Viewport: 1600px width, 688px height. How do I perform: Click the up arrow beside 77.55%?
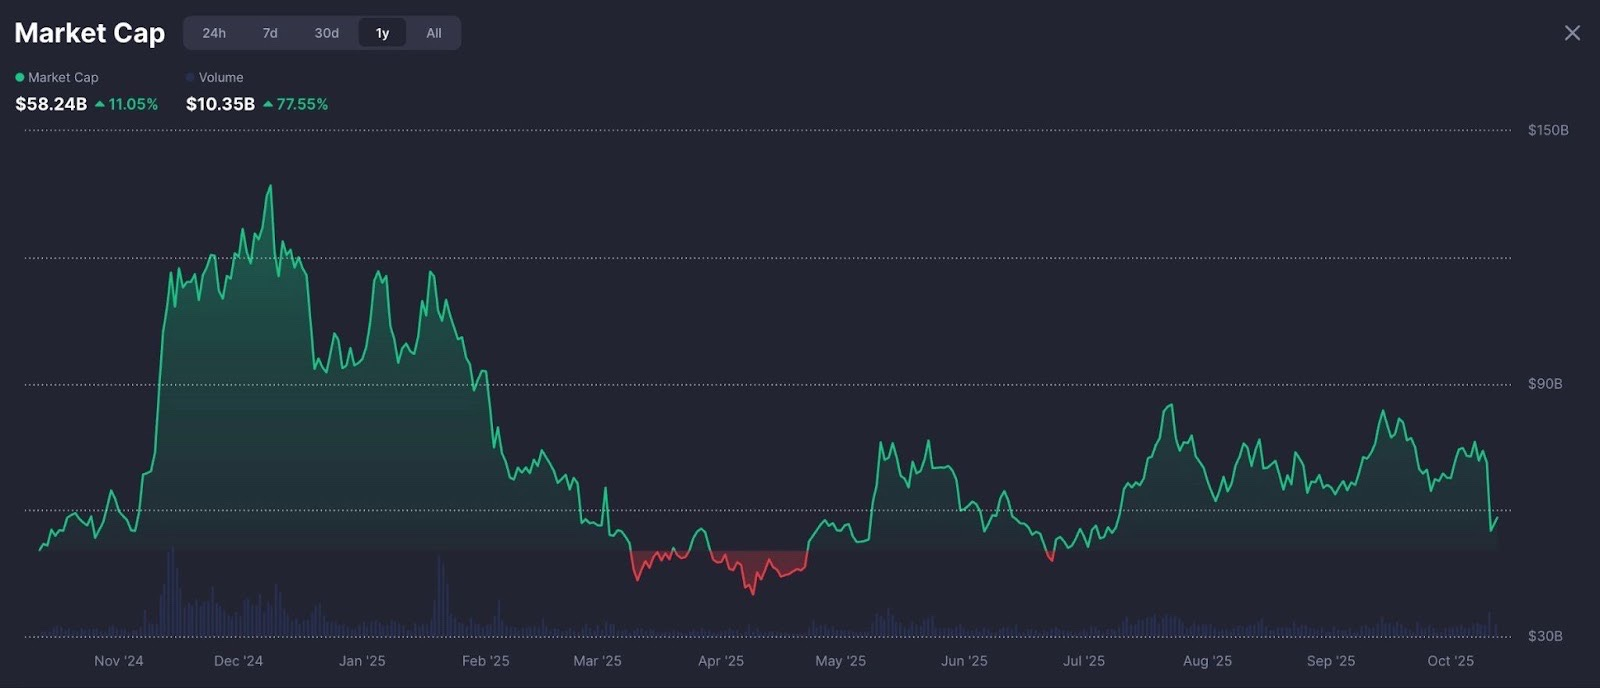pos(268,104)
